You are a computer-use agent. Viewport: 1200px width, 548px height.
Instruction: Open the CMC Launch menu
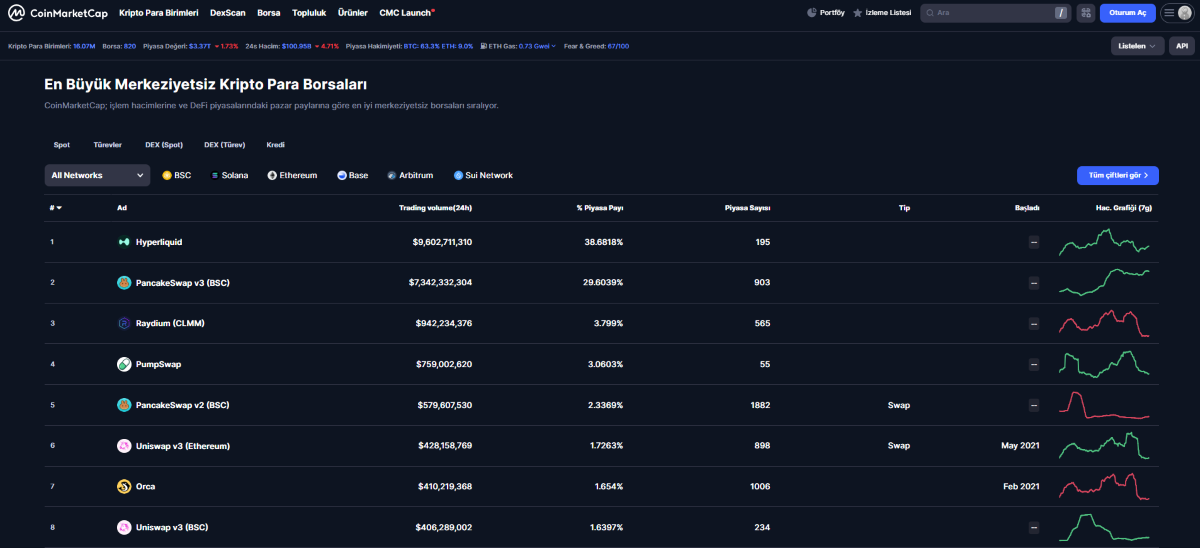tap(406, 13)
